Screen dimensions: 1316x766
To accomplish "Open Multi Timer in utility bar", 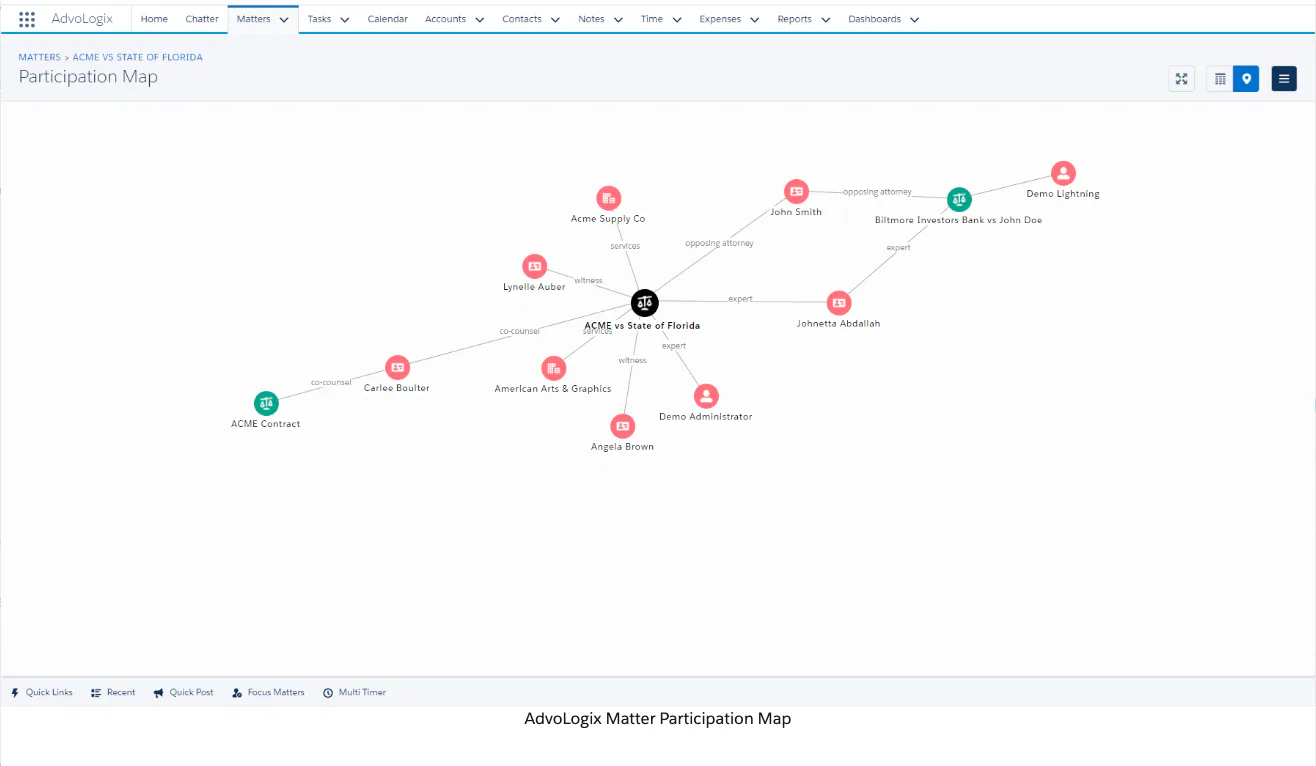I will 354,692.
